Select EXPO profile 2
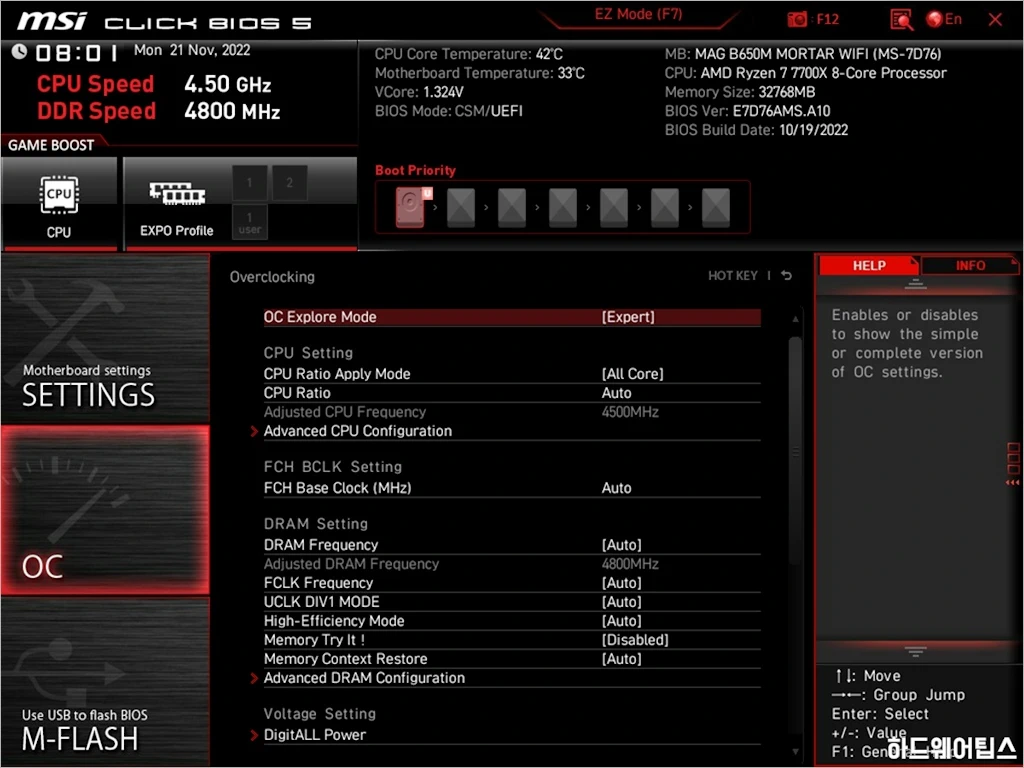The width and height of the screenshot is (1024, 768). tap(289, 183)
